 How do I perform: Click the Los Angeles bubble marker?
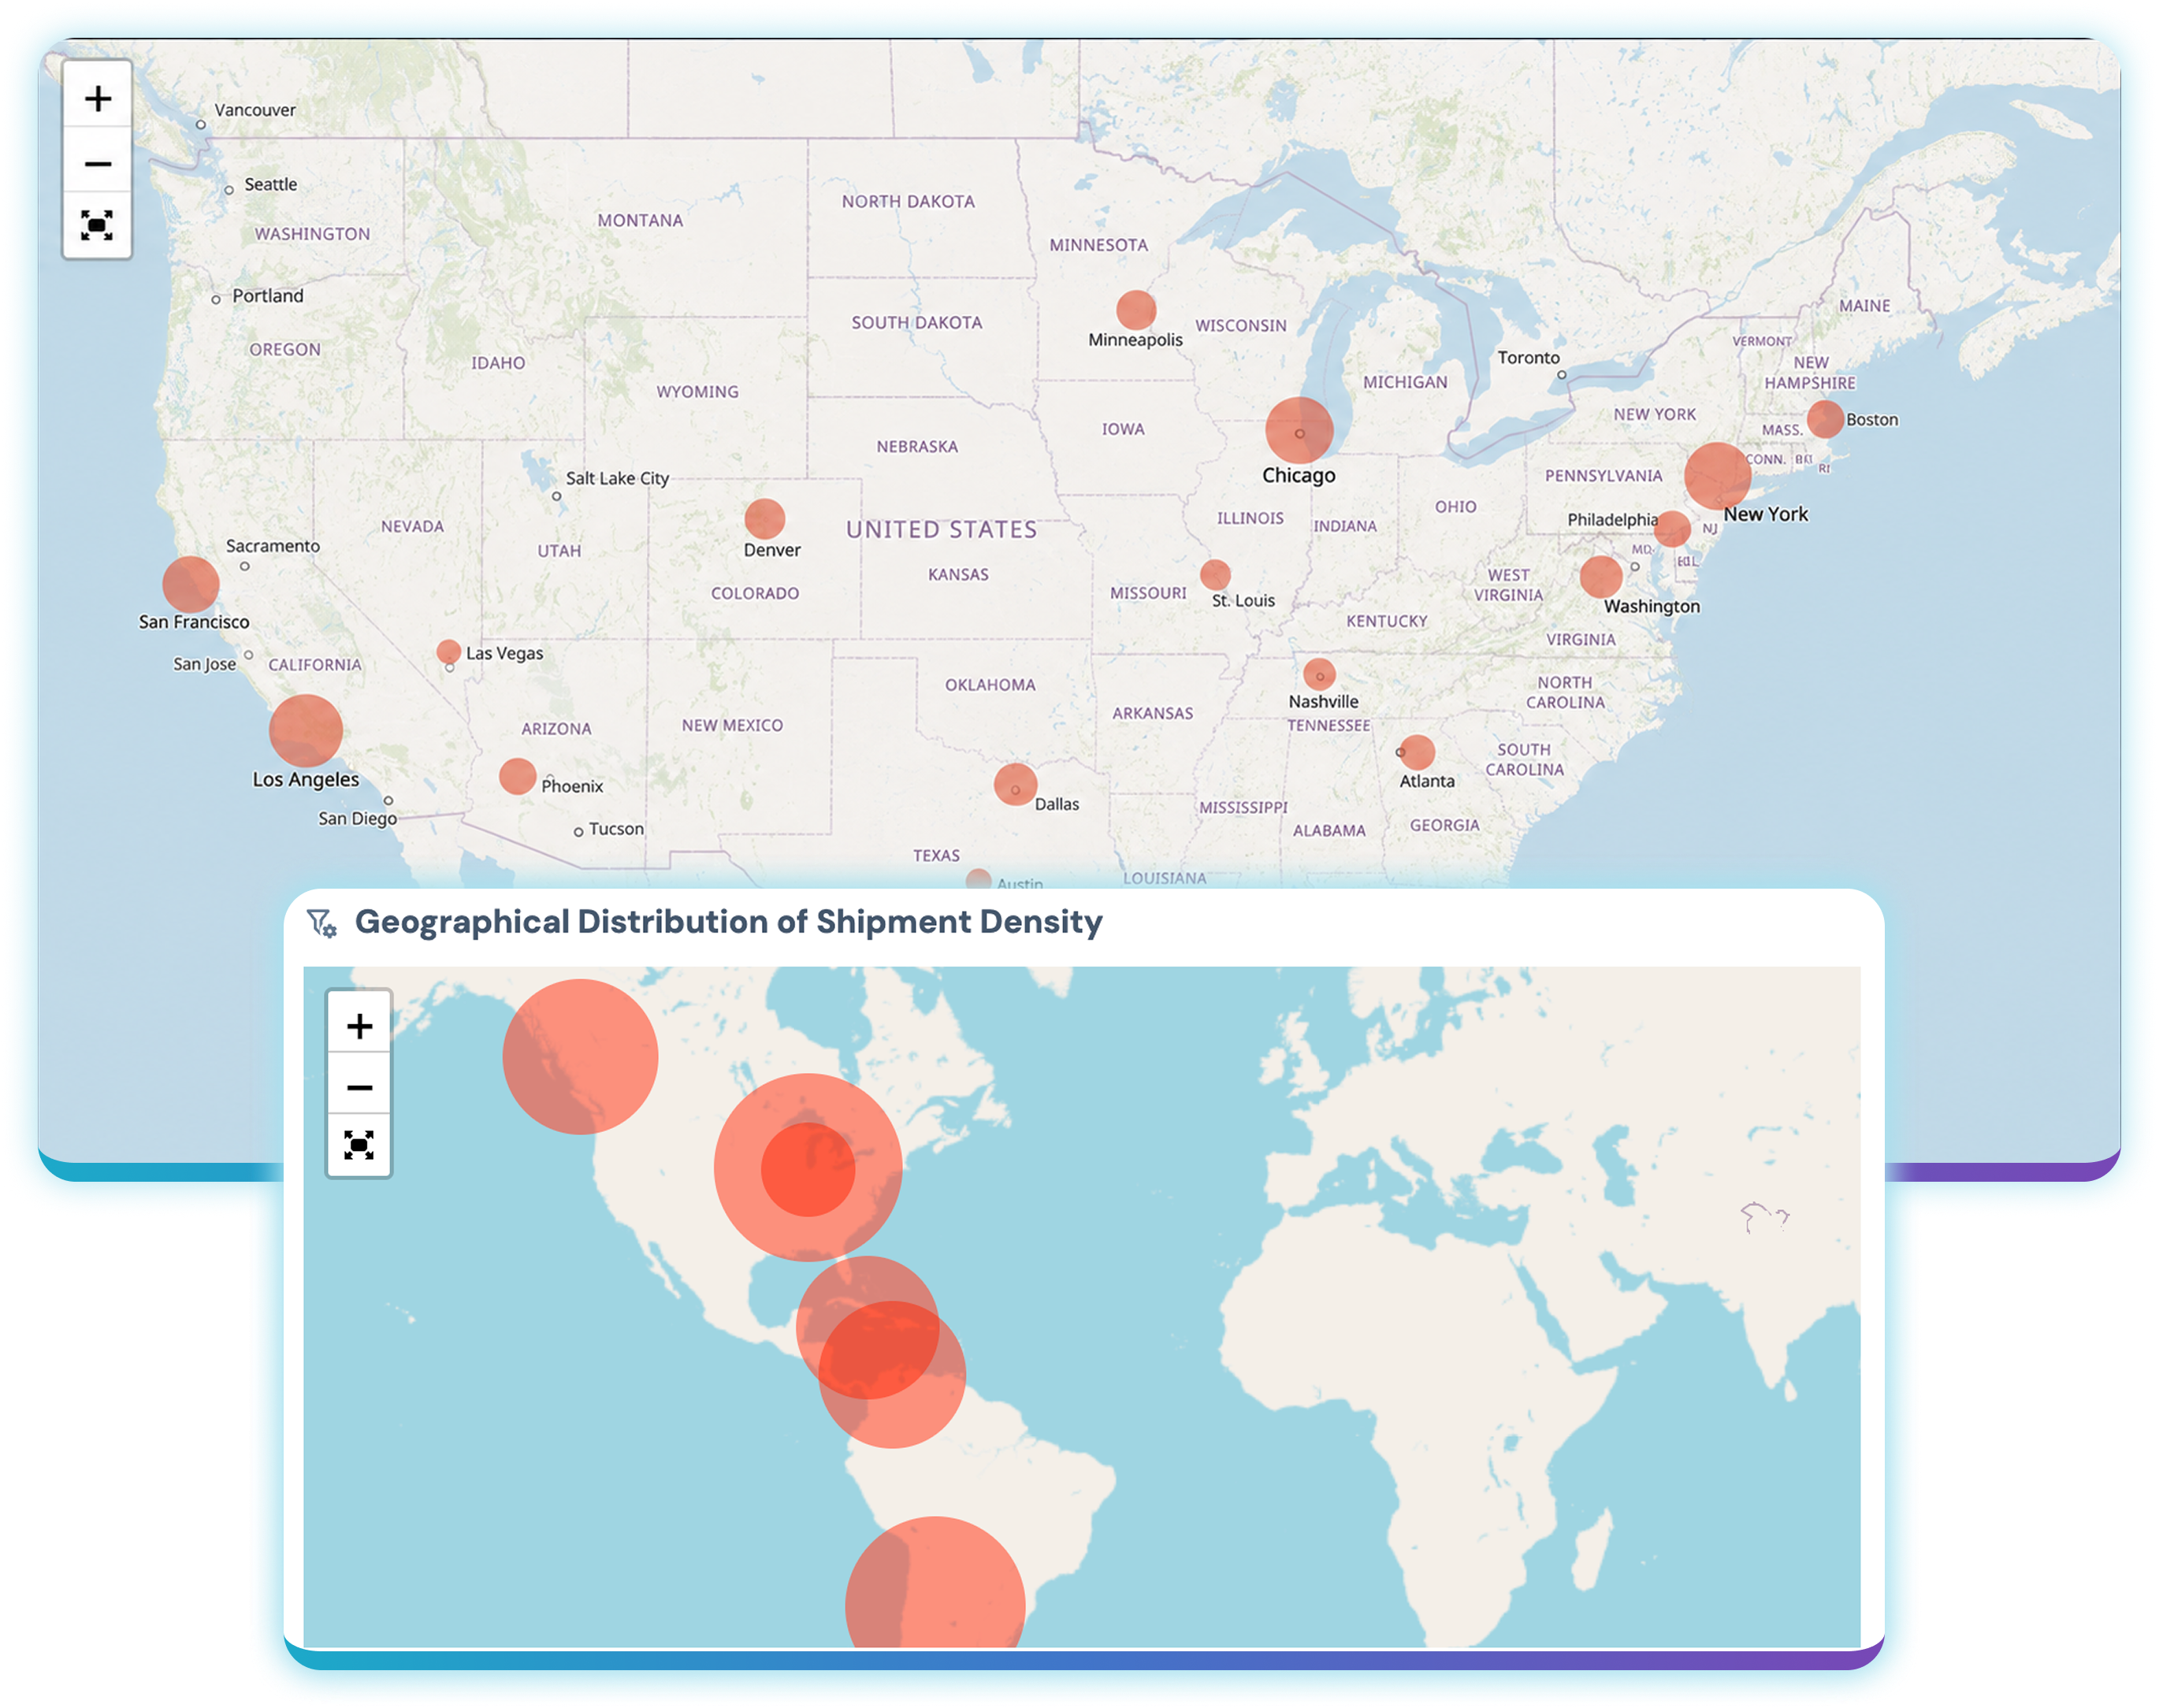click(306, 731)
